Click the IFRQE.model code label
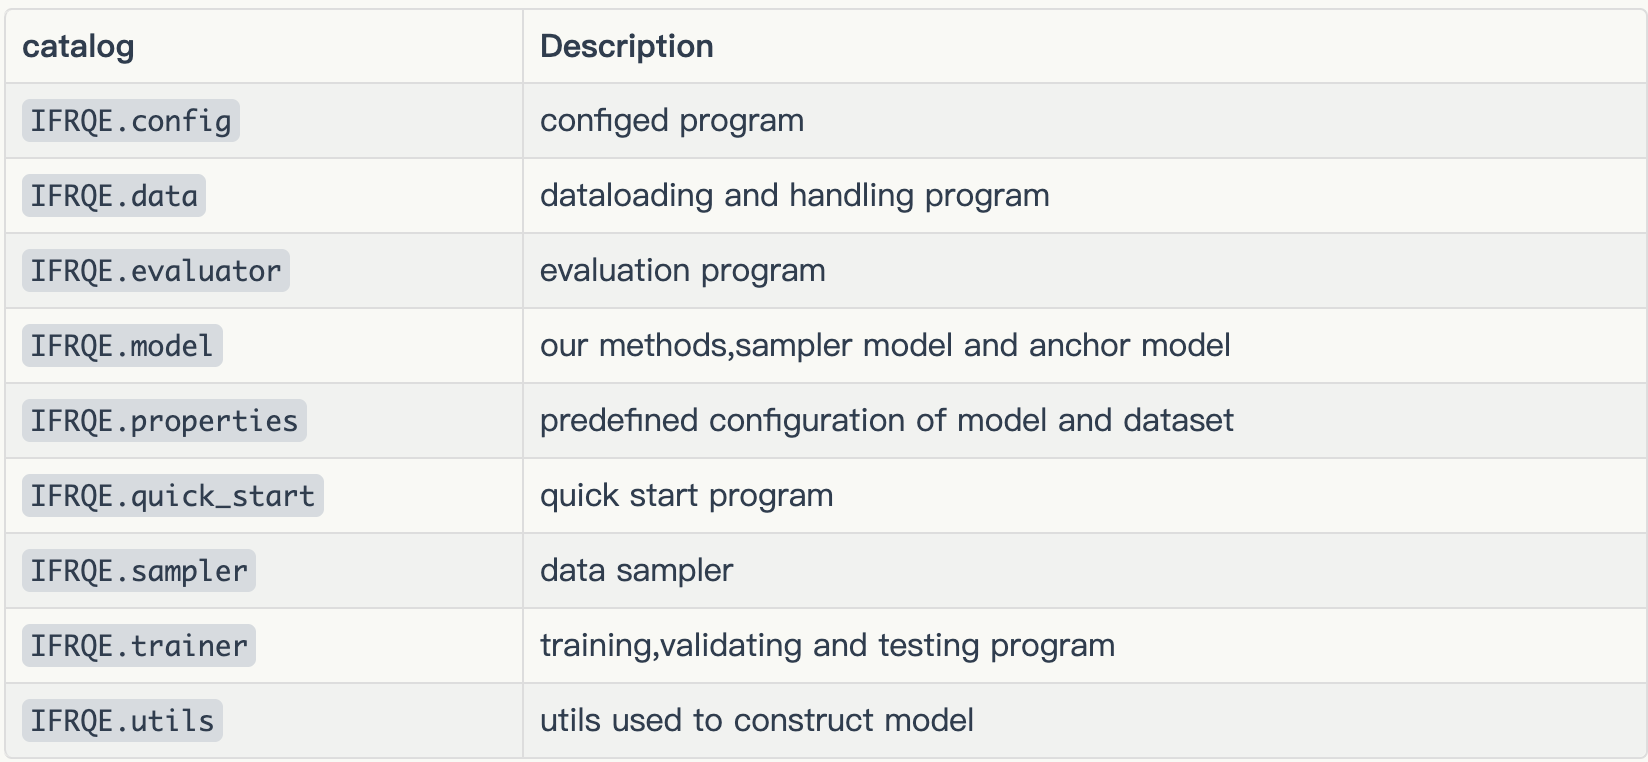1648x762 pixels. point(122,346)
